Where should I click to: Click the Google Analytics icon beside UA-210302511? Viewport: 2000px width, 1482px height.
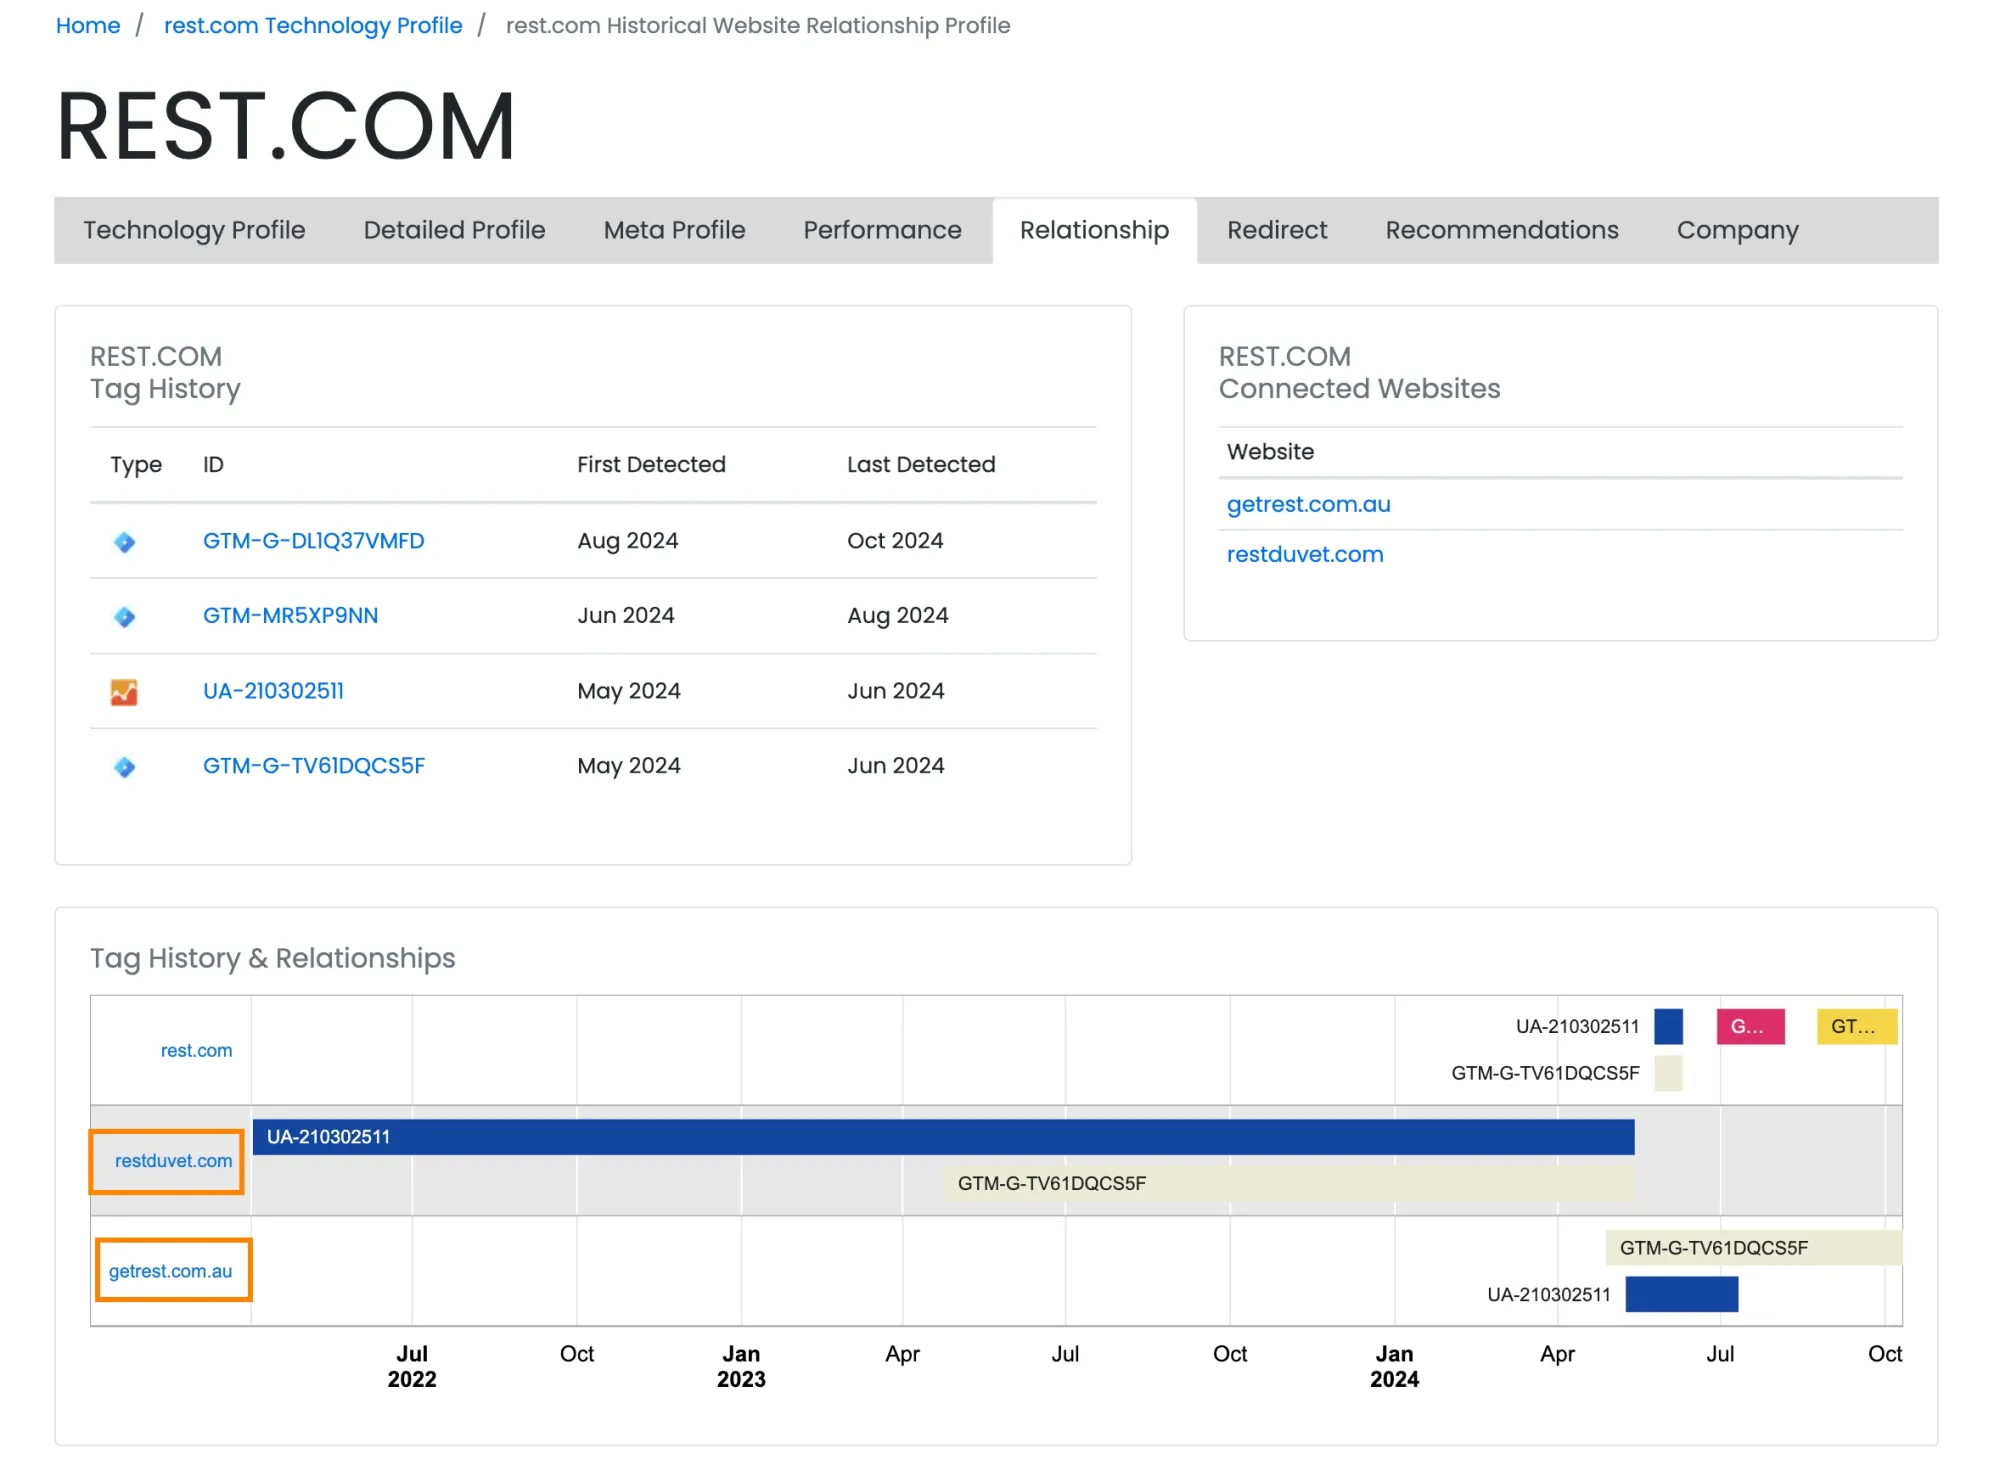124,692
